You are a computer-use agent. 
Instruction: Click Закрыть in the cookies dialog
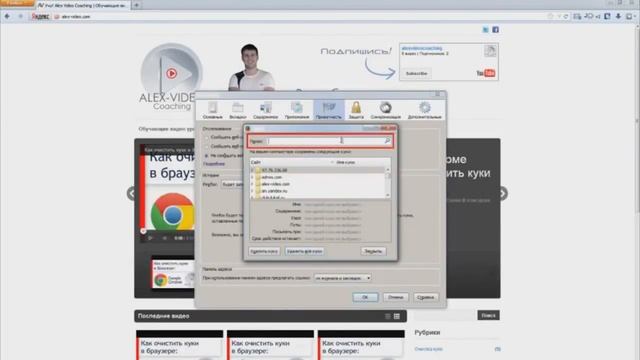(373, 251)
